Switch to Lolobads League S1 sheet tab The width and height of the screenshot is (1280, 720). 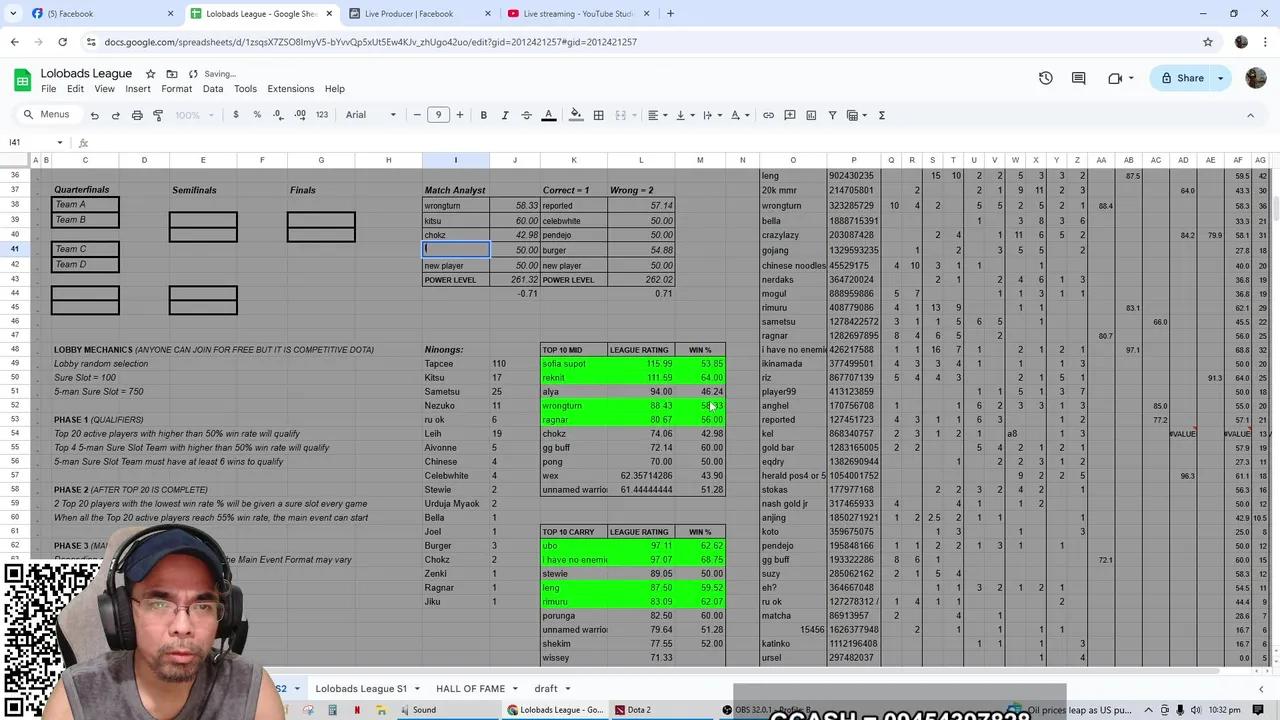tap(361, 689)
